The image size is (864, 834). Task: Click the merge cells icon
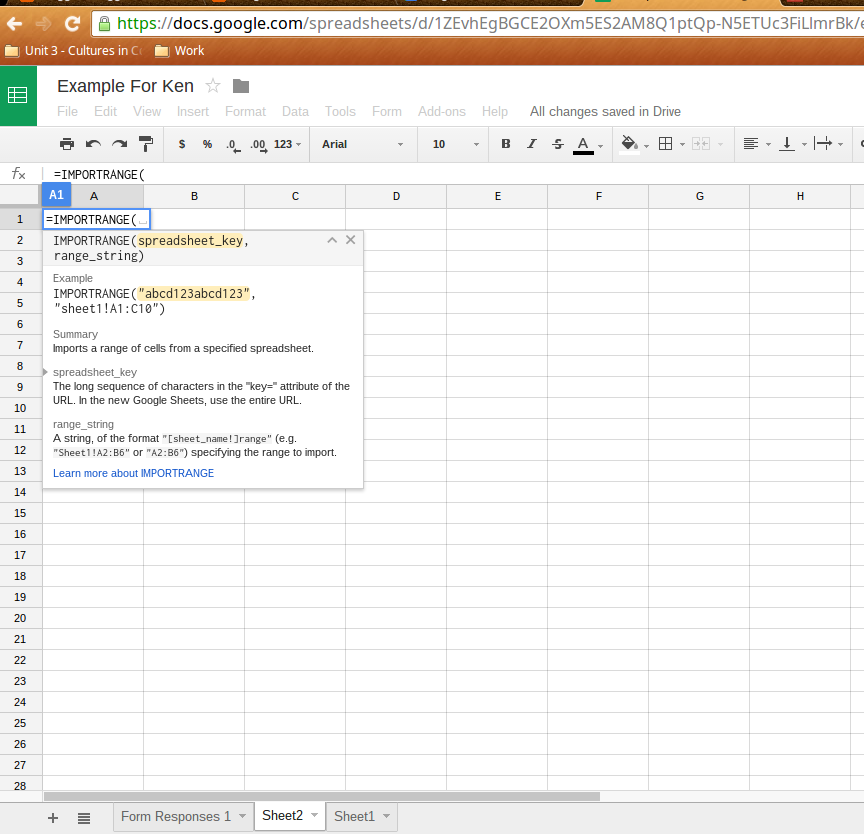pos(701,144)
